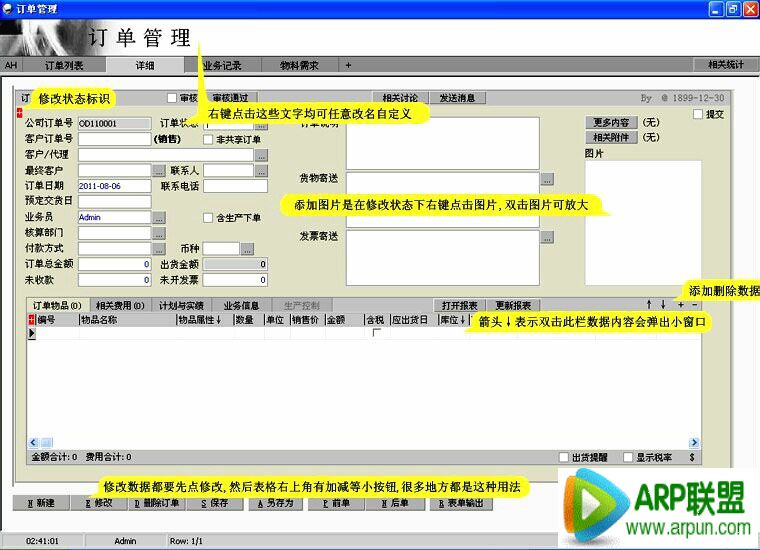Click the minus icon to delete table row
Image resolution: width=760 pixels, height=550 pixels.
(x=696, y=304)
